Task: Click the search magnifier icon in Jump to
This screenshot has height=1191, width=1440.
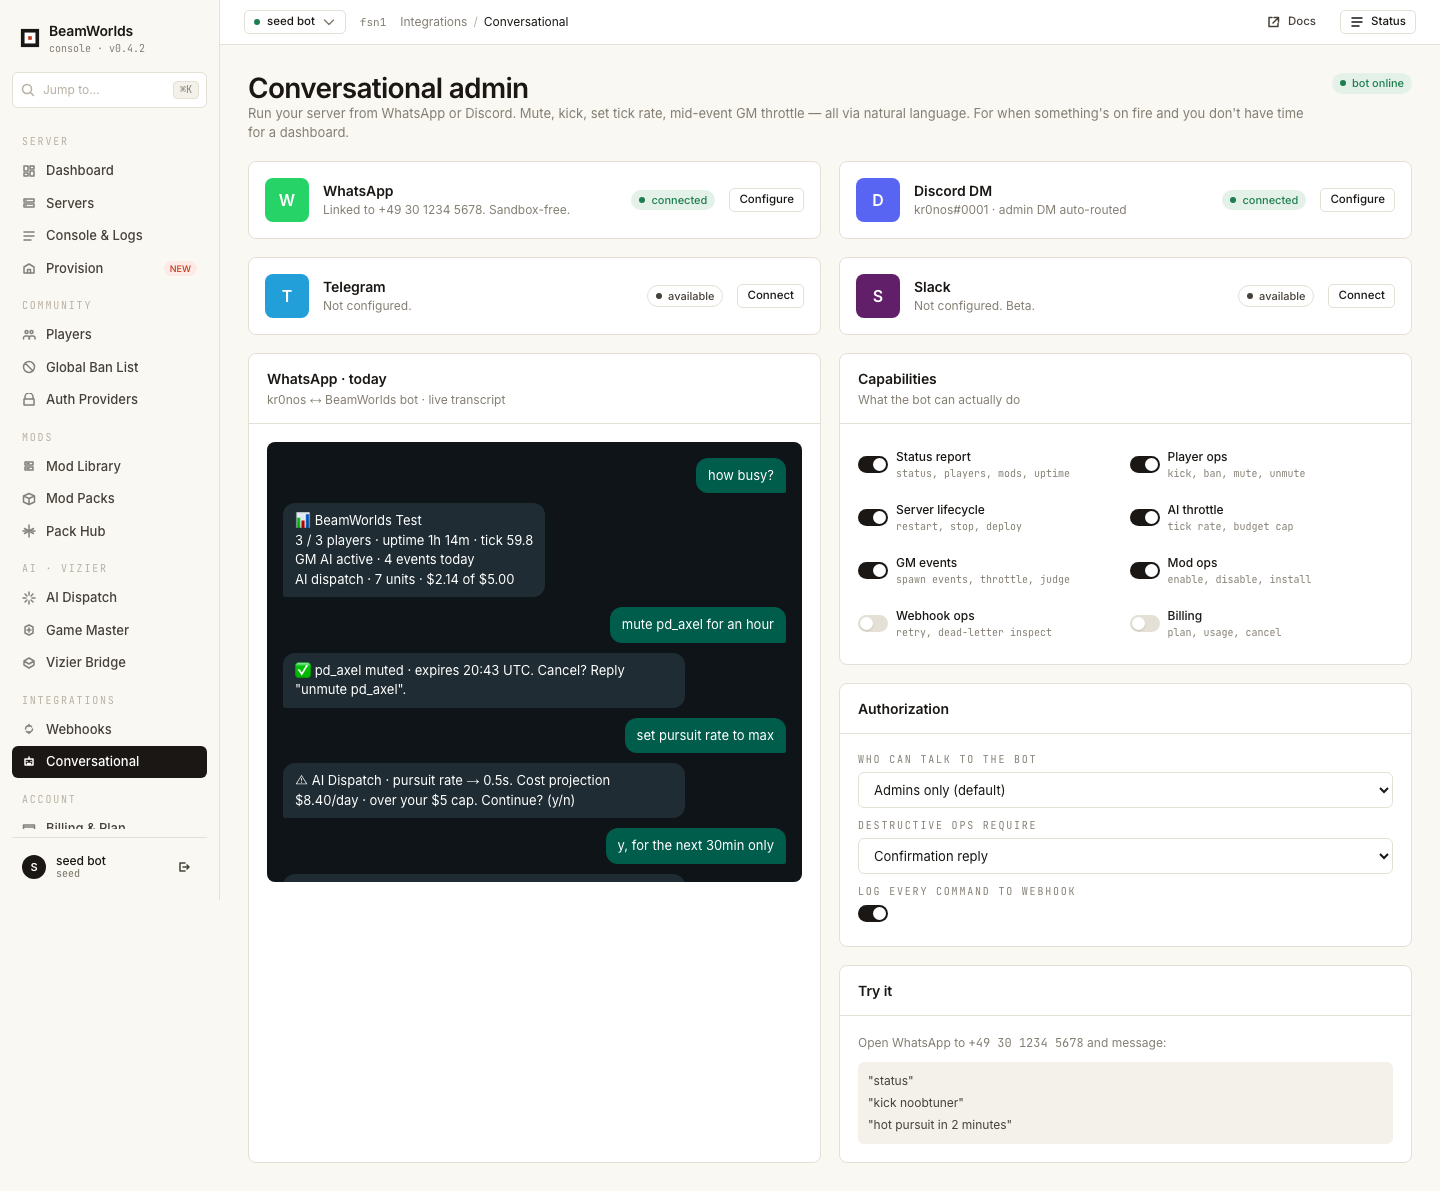Action: click(x=28, y=90)
